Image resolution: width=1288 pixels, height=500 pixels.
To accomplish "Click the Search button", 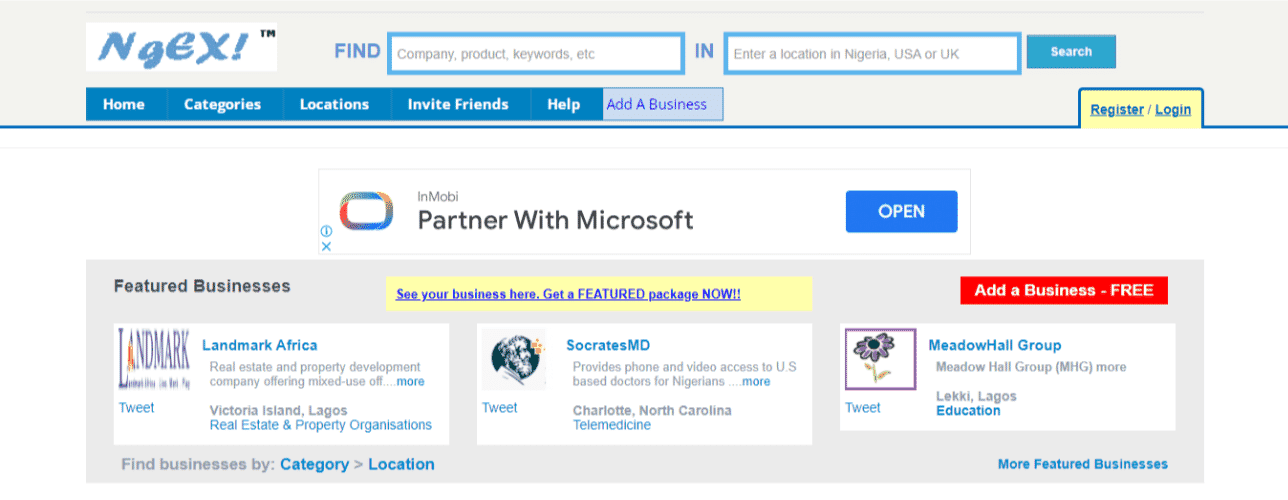I will point(1071,52).
